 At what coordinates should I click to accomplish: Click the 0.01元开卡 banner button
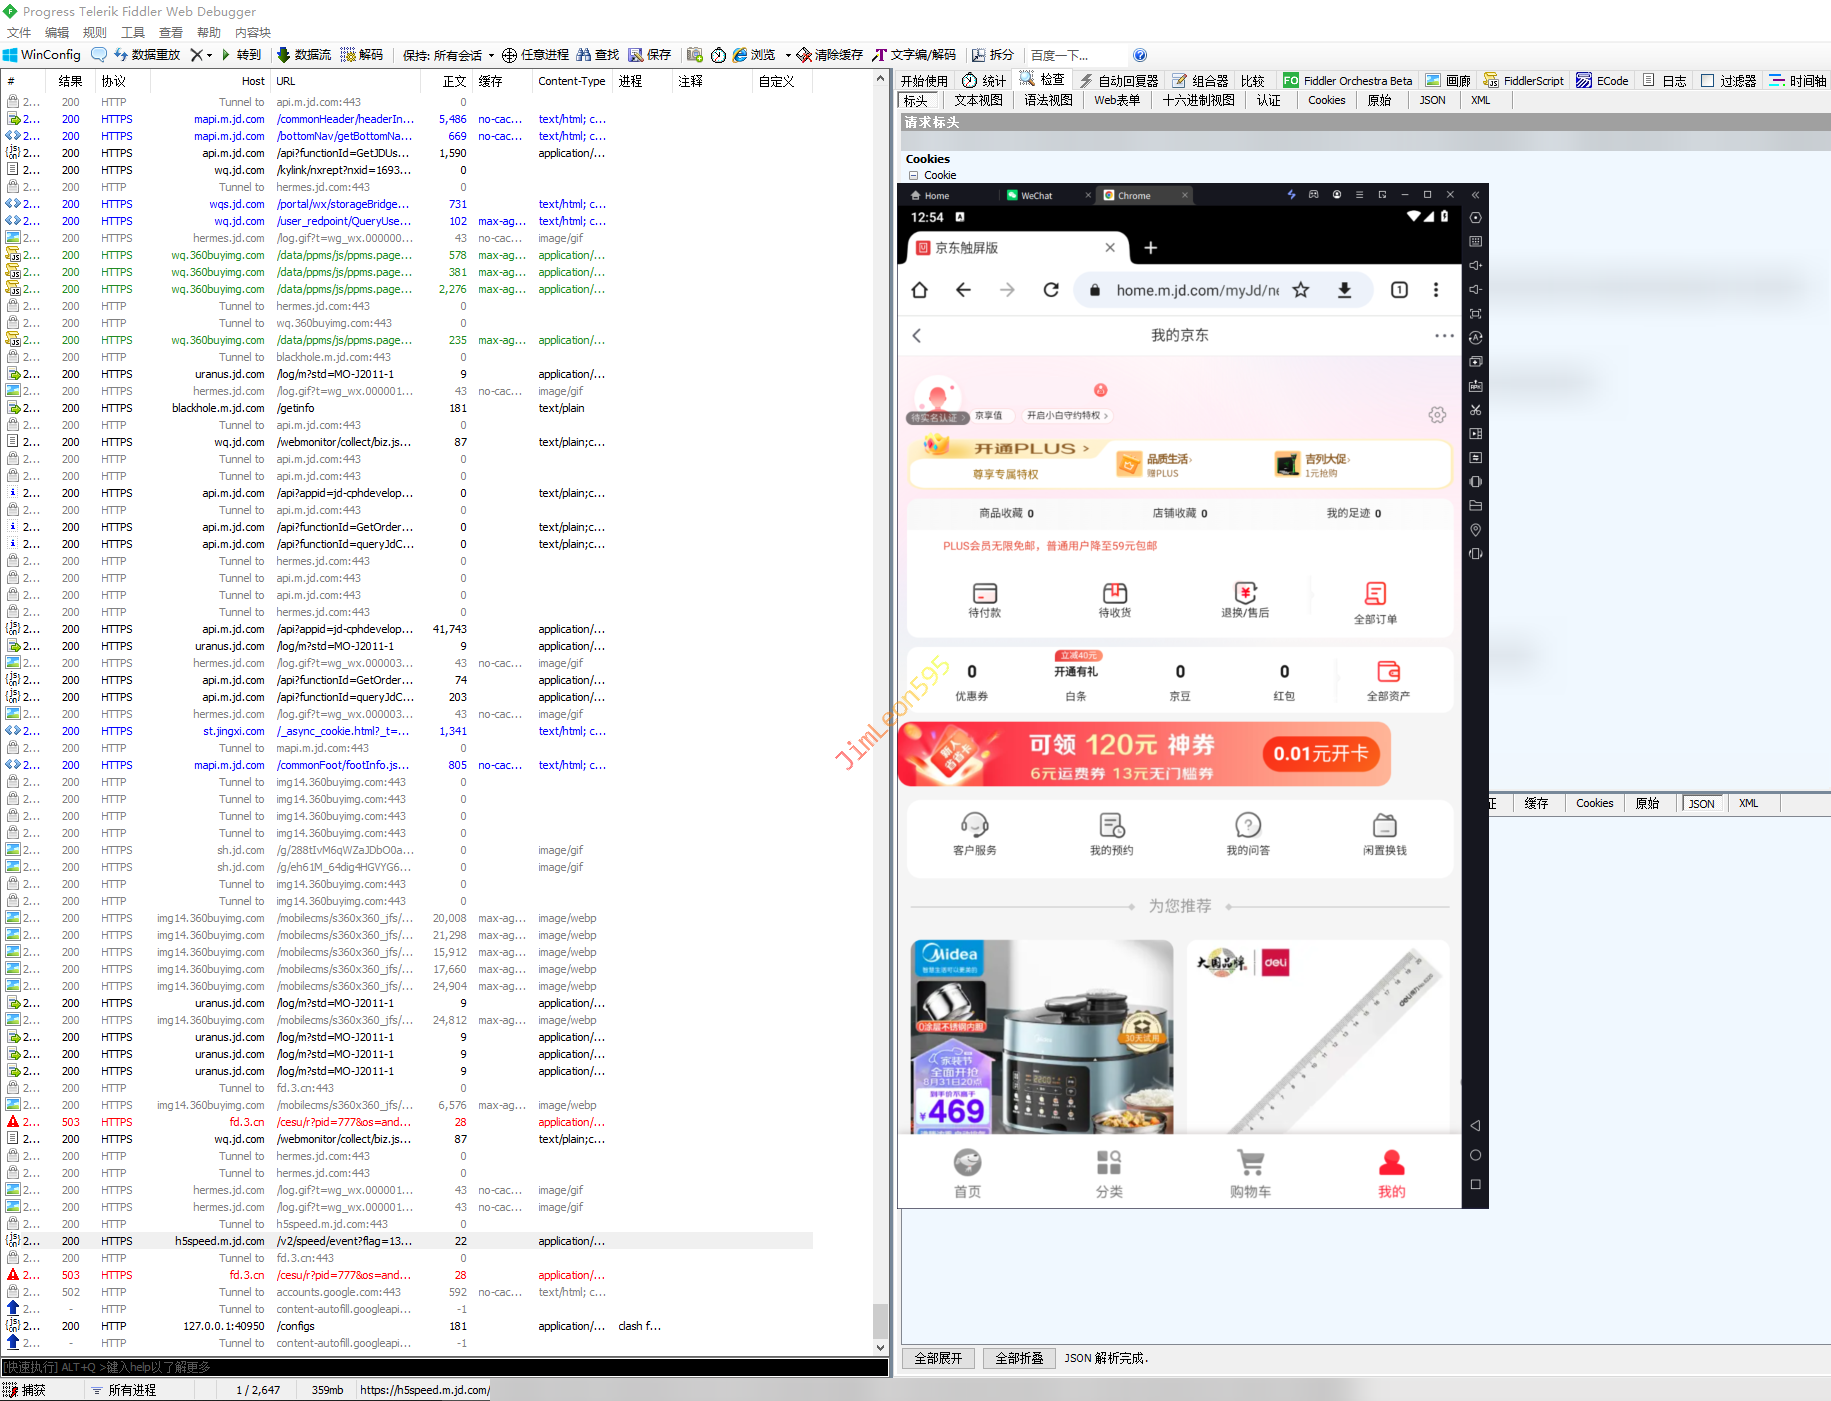pos(1320,754)
